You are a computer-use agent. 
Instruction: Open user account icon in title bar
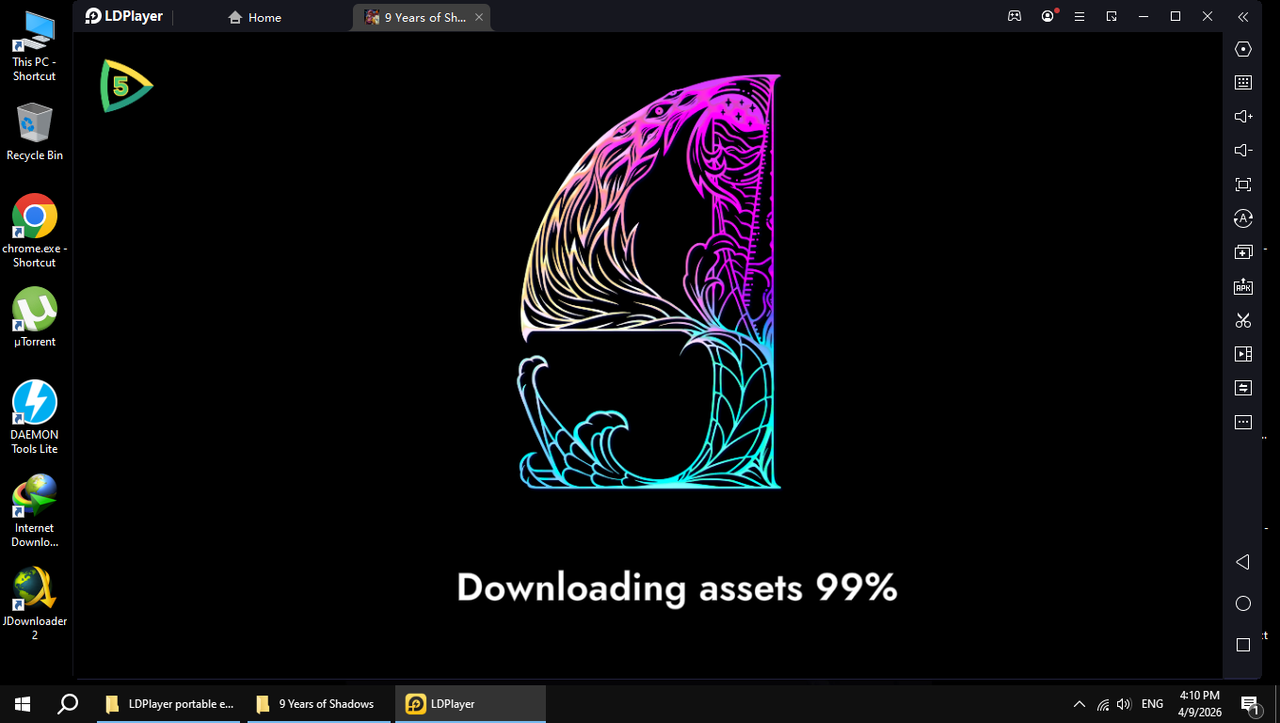point(1048,16)
